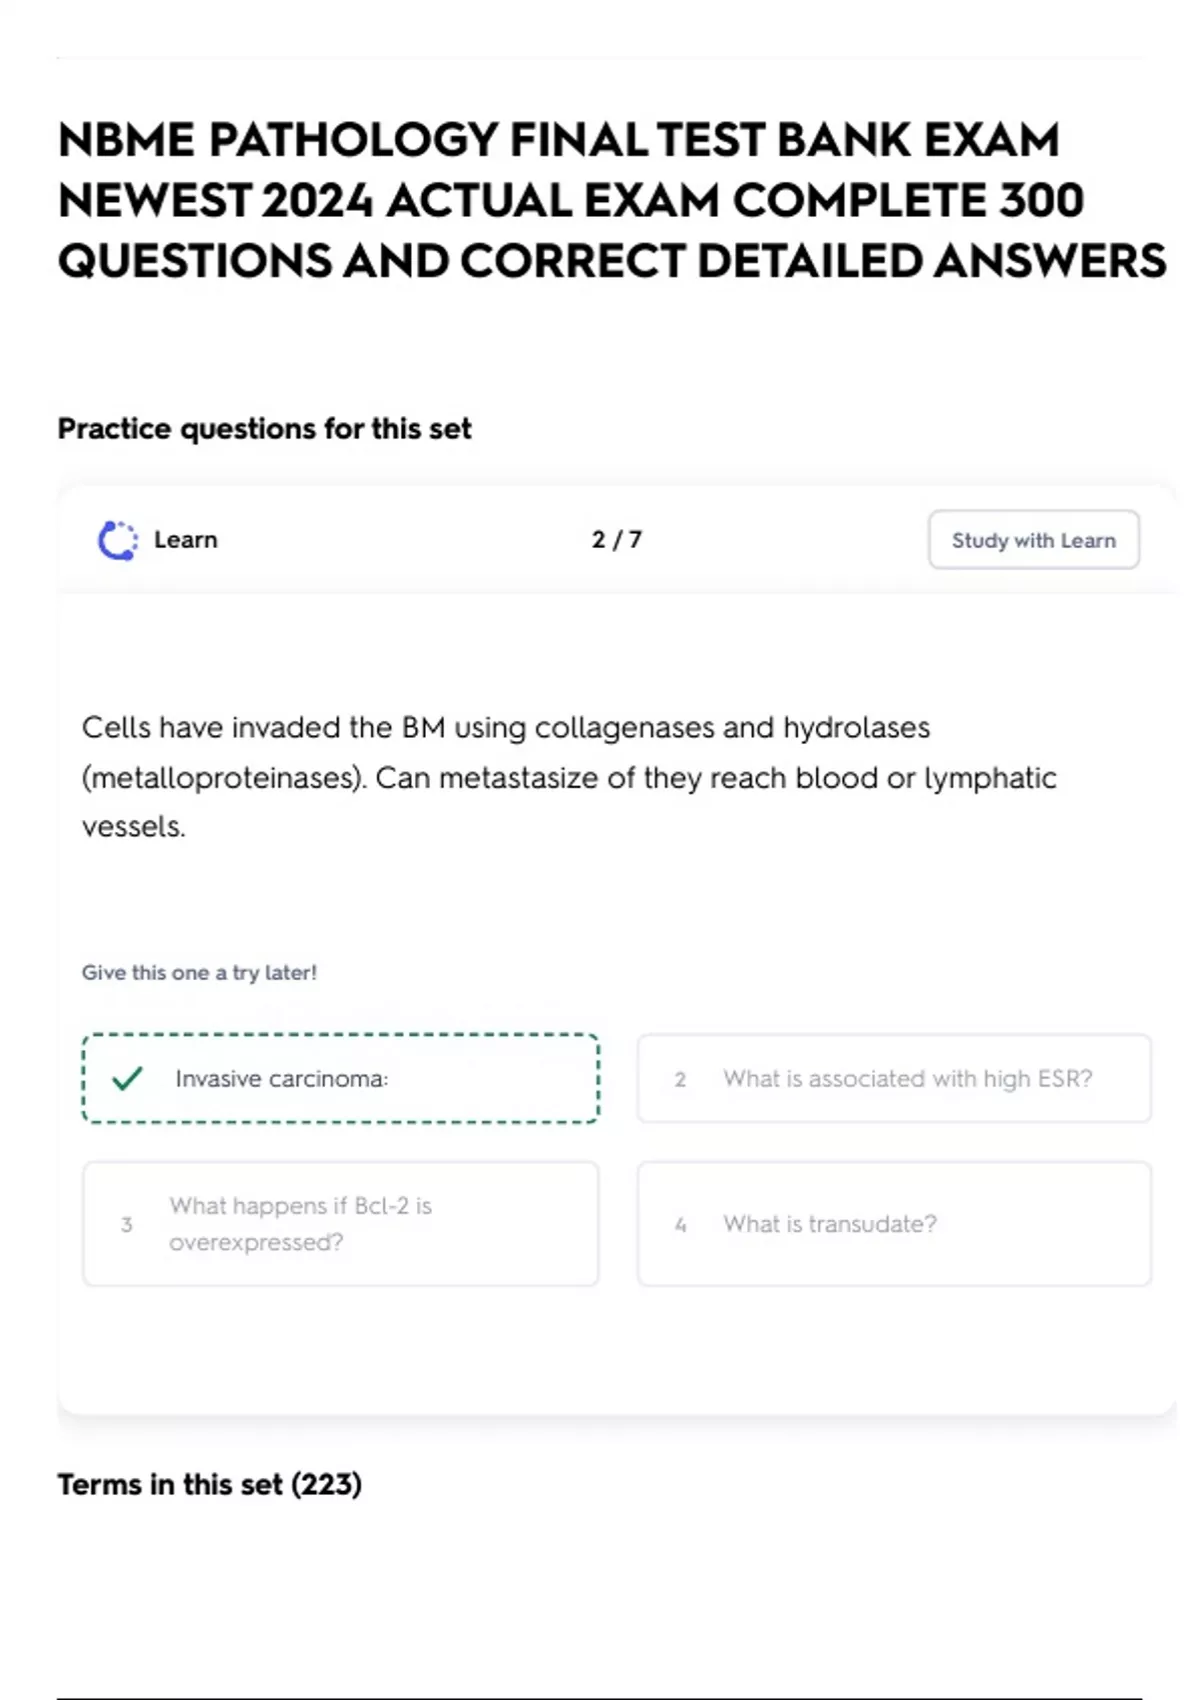The image size is (1200, 1700).
Task: Click the divider line below the Terms heading
Action: pos(598,1697)
